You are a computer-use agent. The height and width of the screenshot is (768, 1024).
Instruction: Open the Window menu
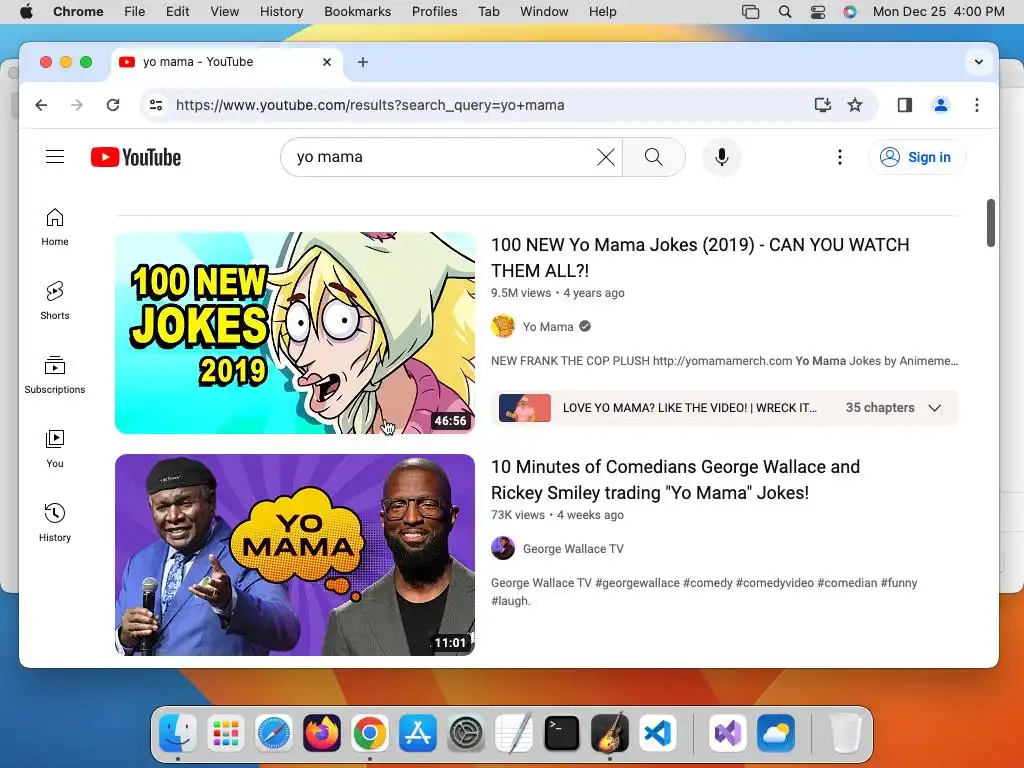point(544,12)
